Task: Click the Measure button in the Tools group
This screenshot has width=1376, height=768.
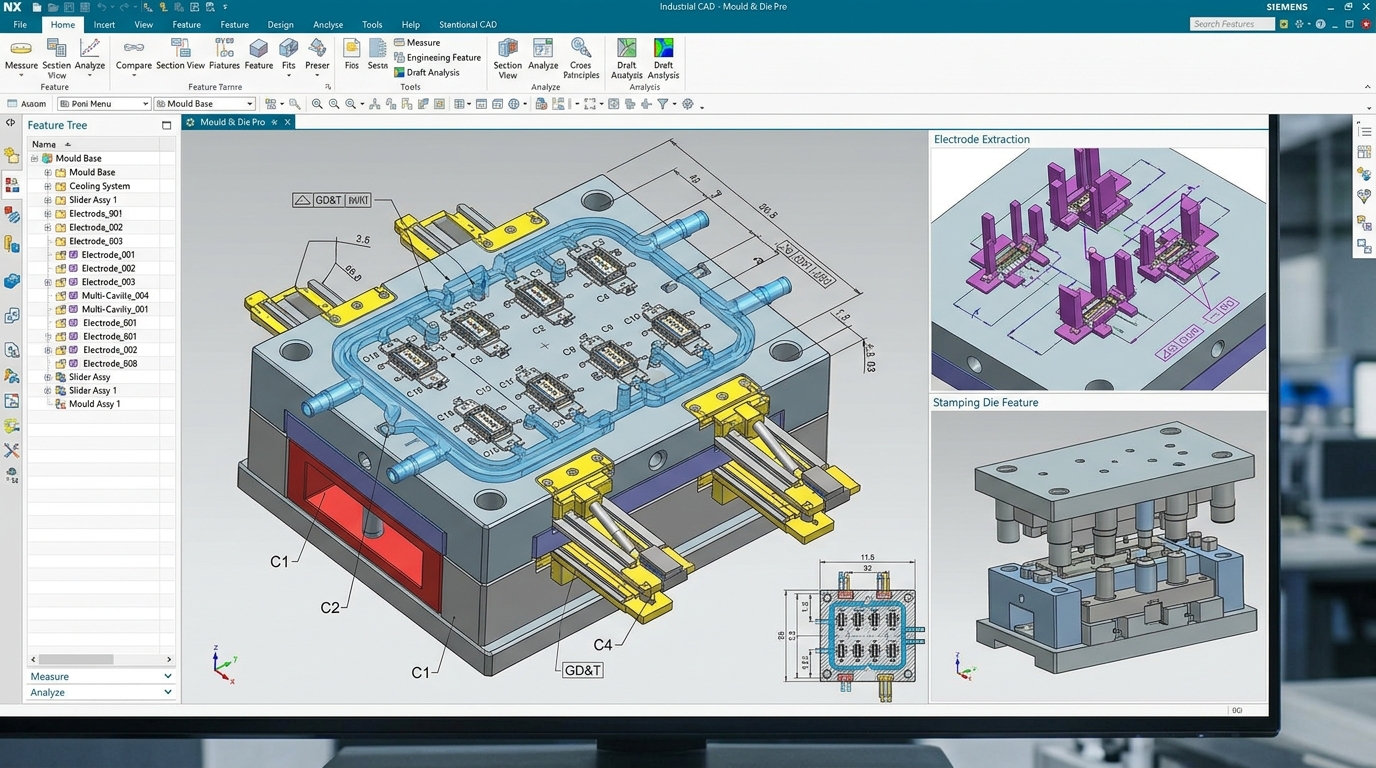Action: [x=417, y=42]
